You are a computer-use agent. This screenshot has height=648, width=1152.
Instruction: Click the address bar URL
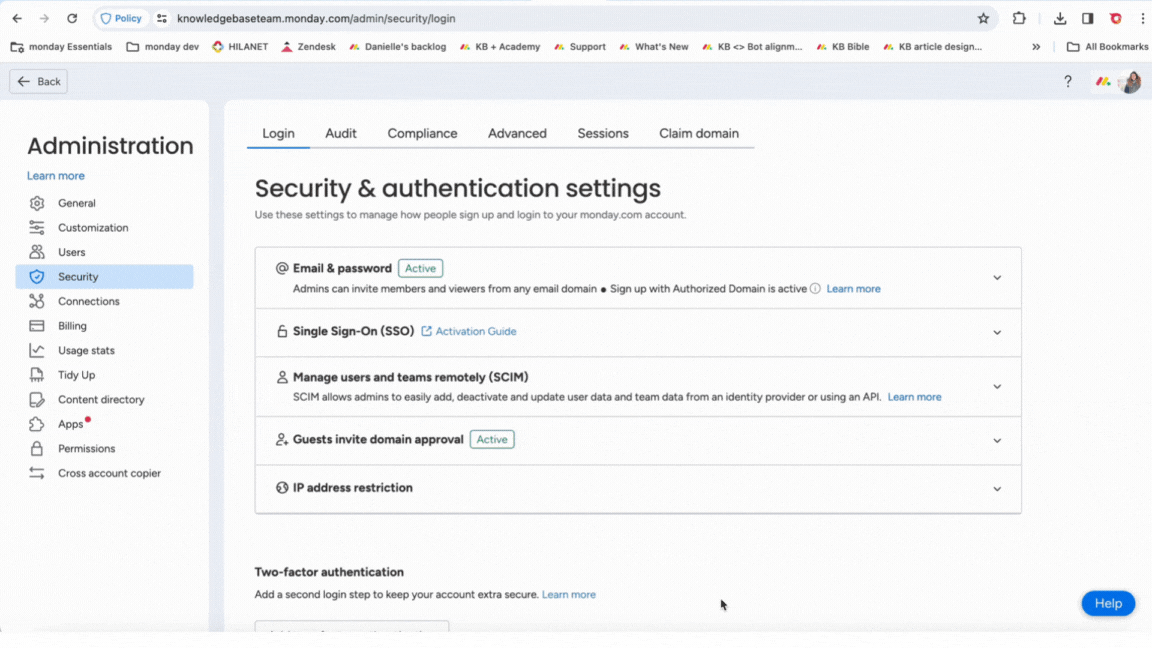(x=316, y=18)
